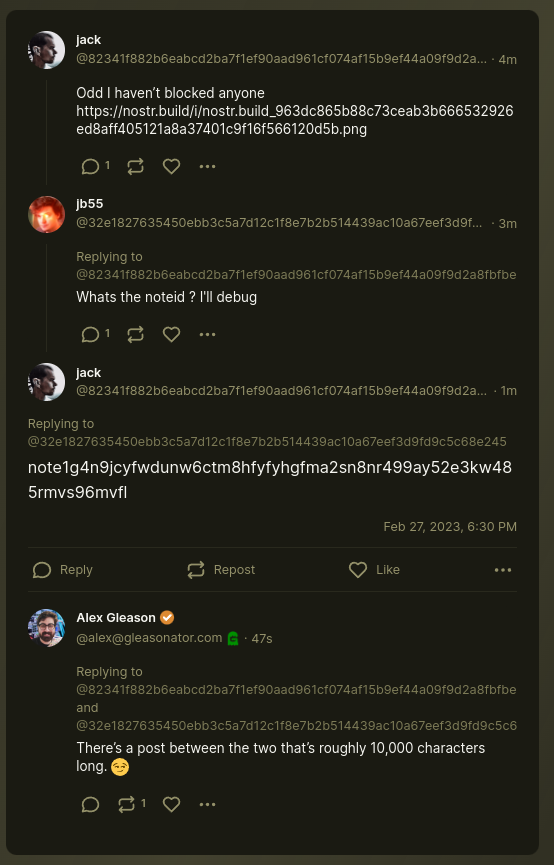Click reply icon on jb55's debug post
Image resolution: width=554 pixels, height=865 pixels.
coord(90,334)
